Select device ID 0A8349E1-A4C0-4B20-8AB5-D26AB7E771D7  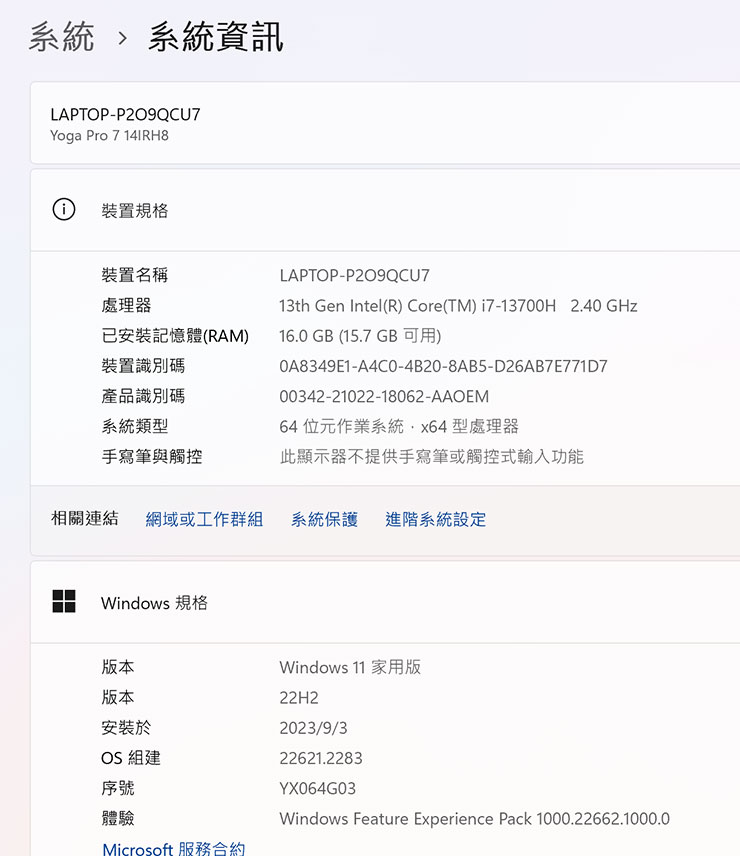coord(443,366)
